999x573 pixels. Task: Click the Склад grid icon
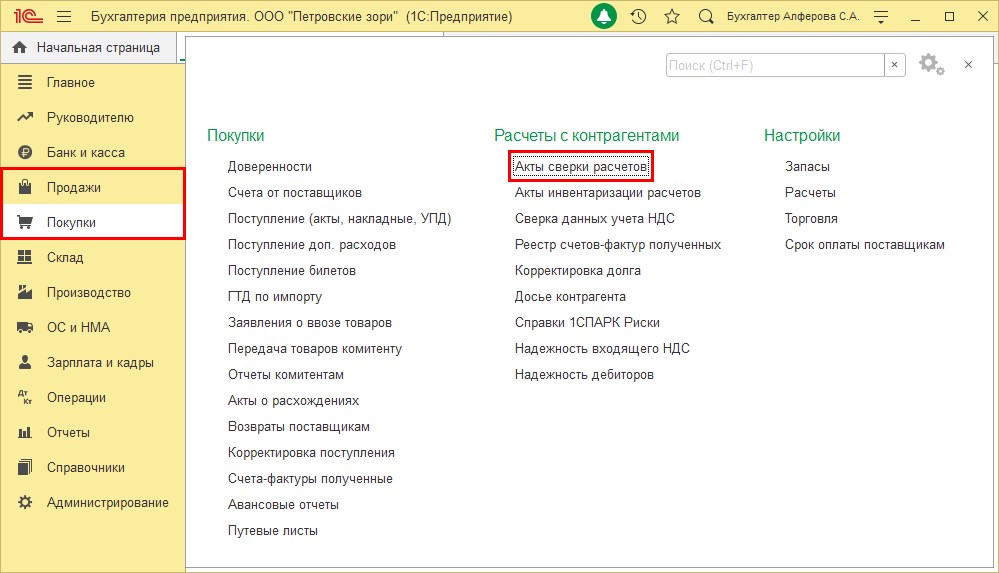pyautogui.click(x=25, y=257)
